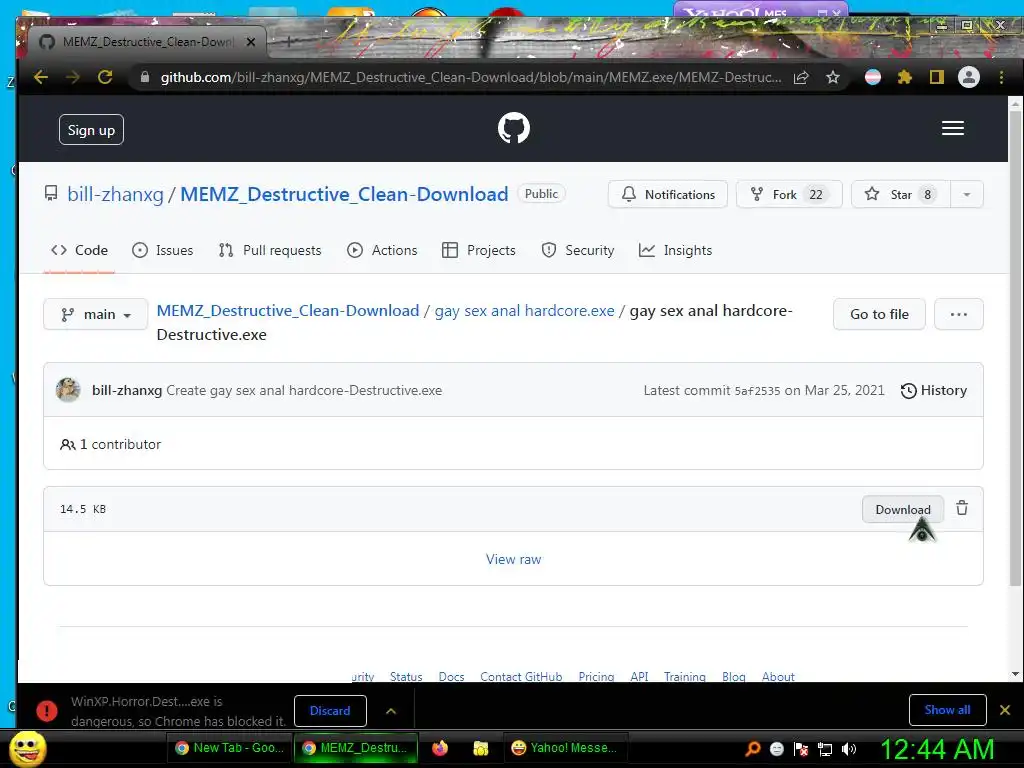Click the GitHub Octocat logo
Screen dimensions: 1024x768
coord(514,128)
